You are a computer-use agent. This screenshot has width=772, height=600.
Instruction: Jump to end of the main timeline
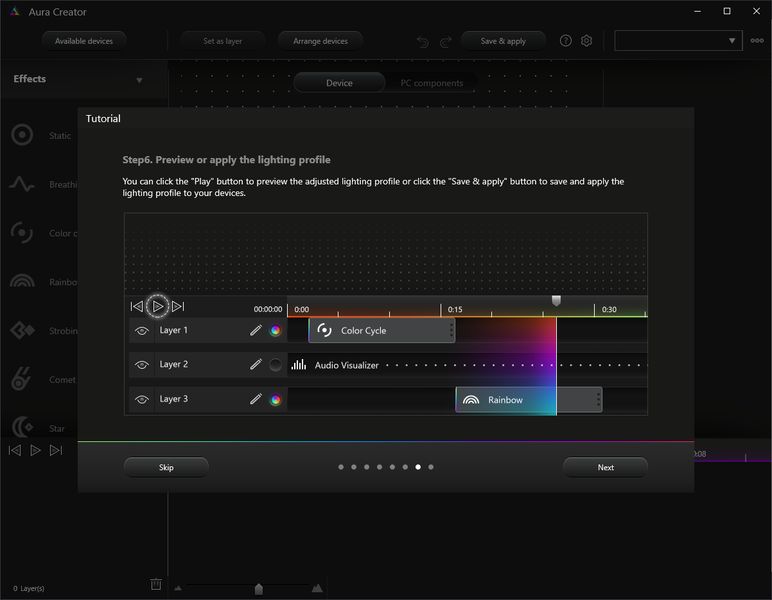[56, 450]
